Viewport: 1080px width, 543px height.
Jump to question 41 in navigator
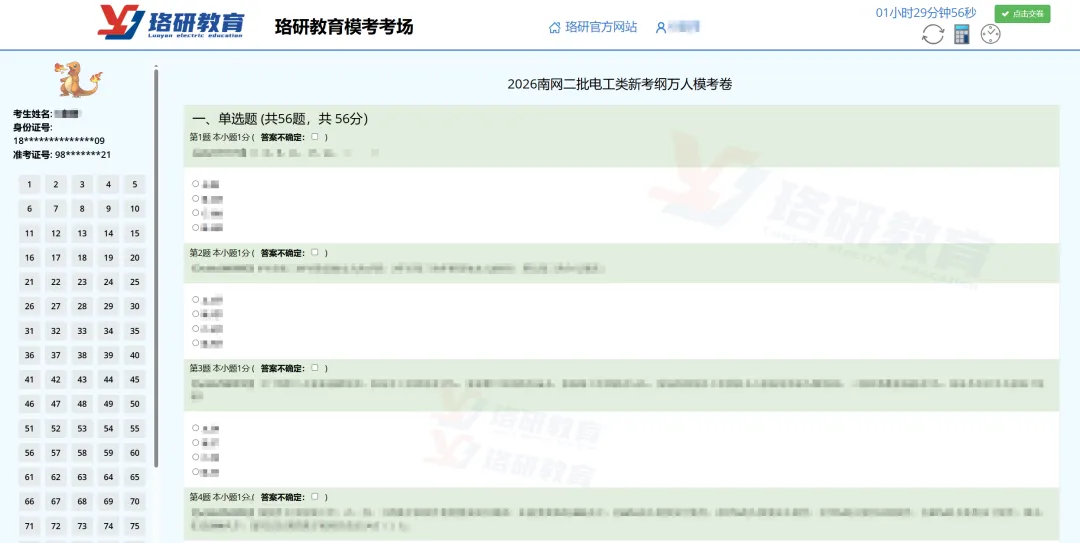point(30,380)
